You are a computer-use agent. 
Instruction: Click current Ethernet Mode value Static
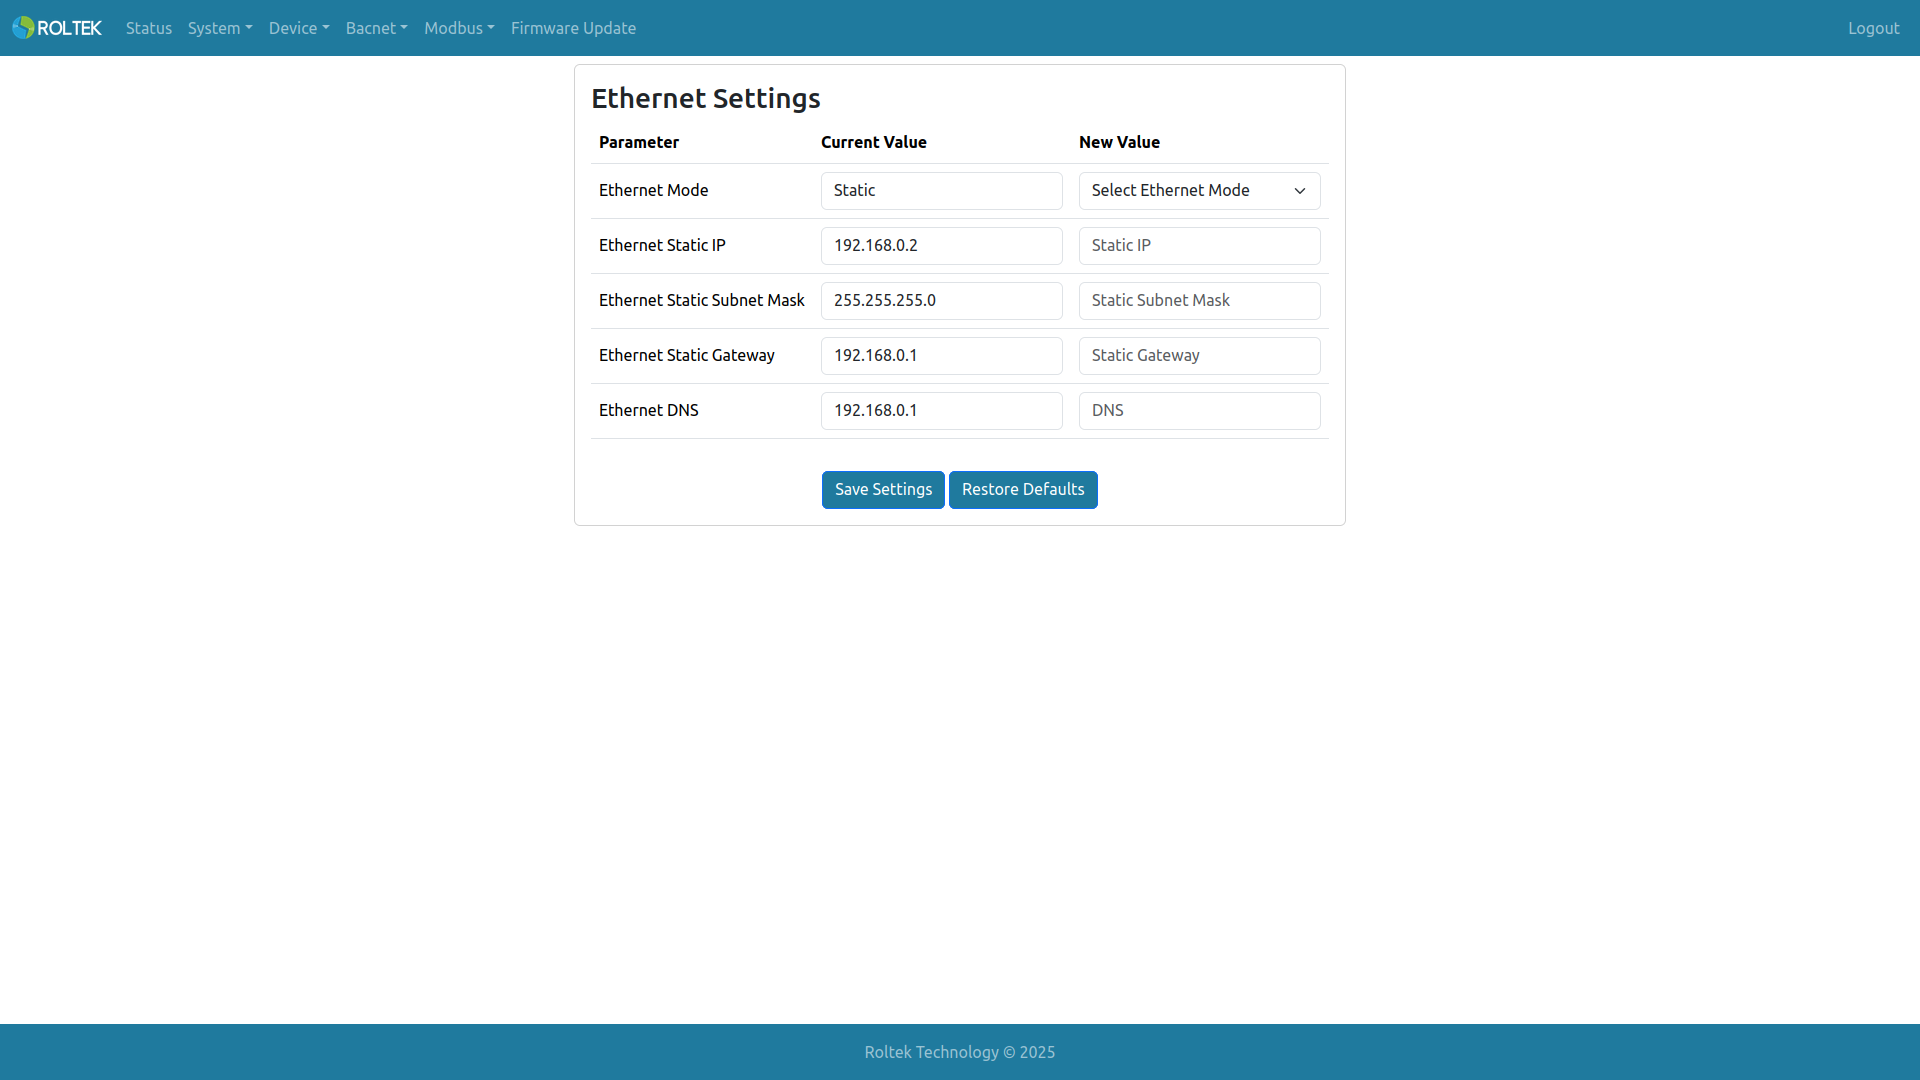(941, 191)
